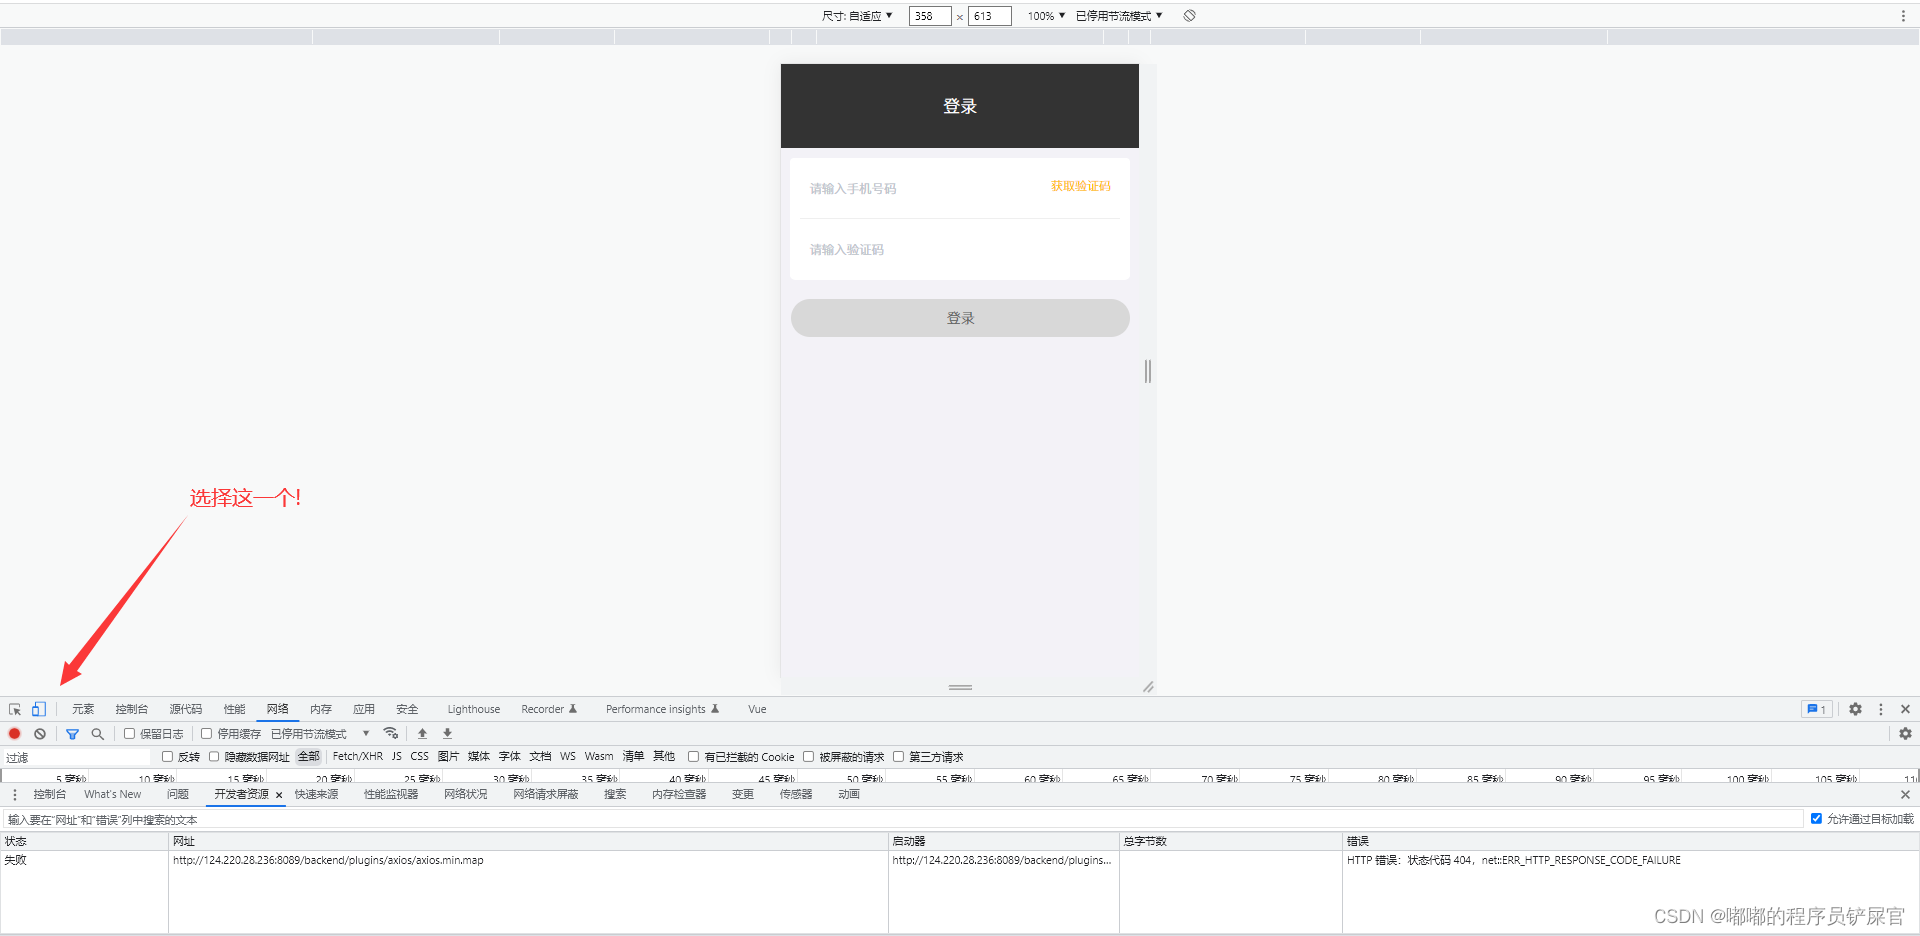
Task: Open the 100% zoom dropdown
Action: point(1046,16)
